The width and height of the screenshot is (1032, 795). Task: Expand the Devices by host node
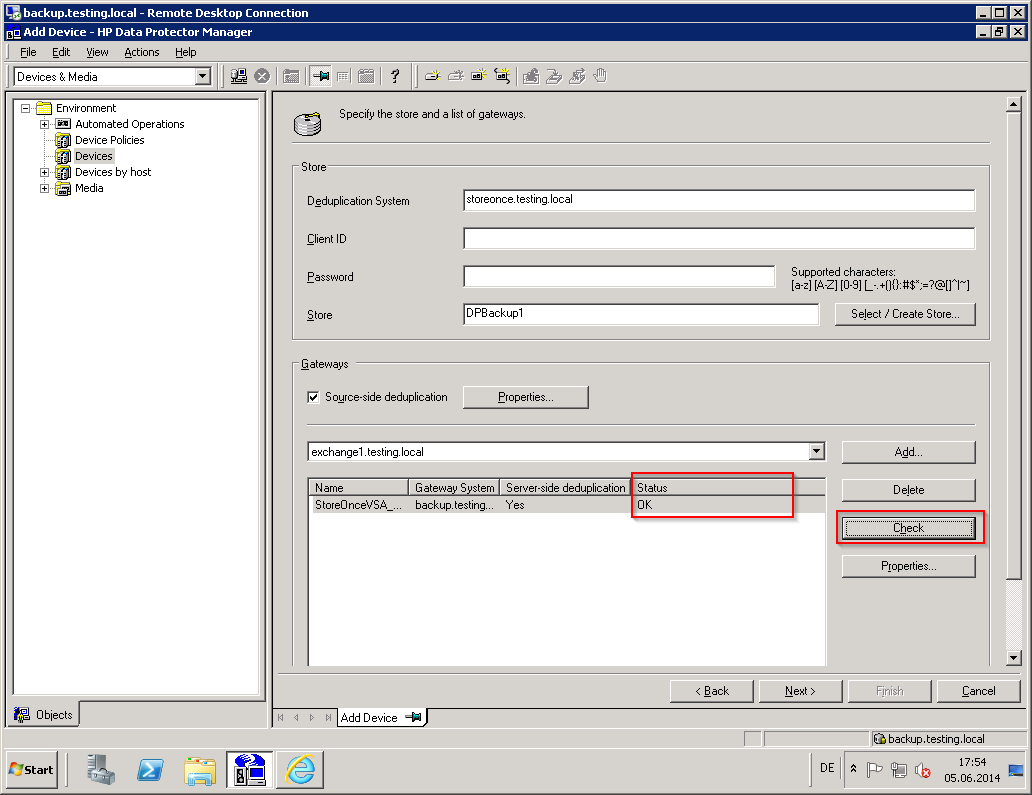click(x=44, y=172)
